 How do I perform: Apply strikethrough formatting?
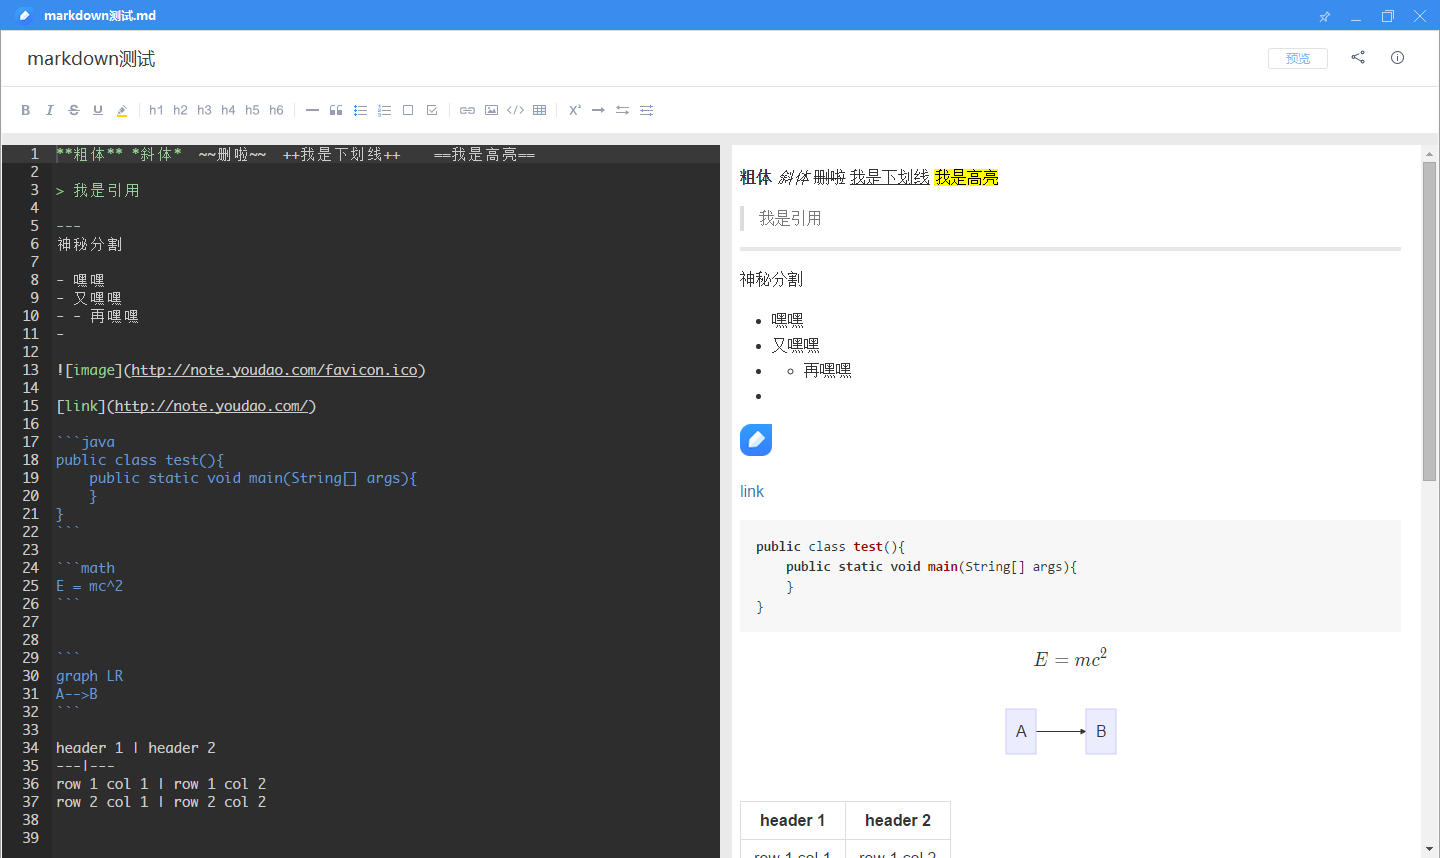coord(74,110)
